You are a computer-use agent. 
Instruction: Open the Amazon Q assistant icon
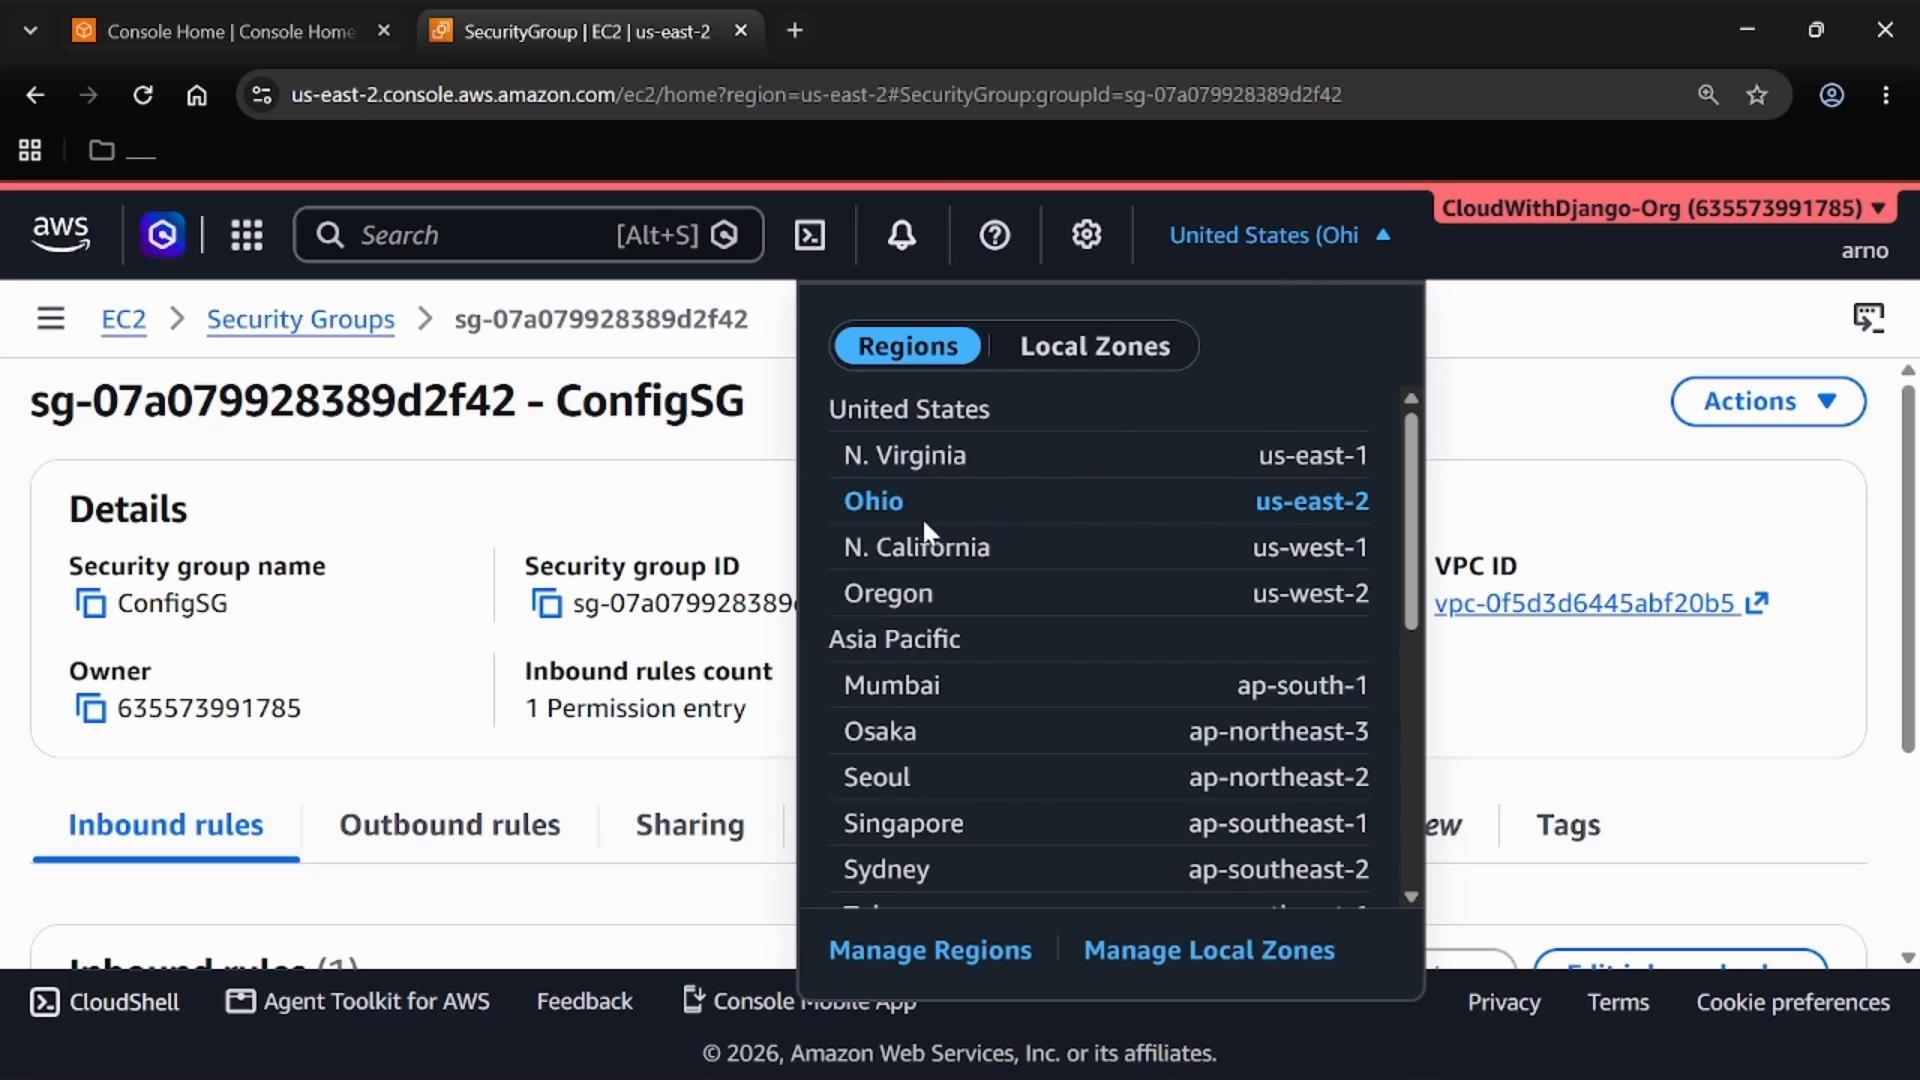click(162, 235)
